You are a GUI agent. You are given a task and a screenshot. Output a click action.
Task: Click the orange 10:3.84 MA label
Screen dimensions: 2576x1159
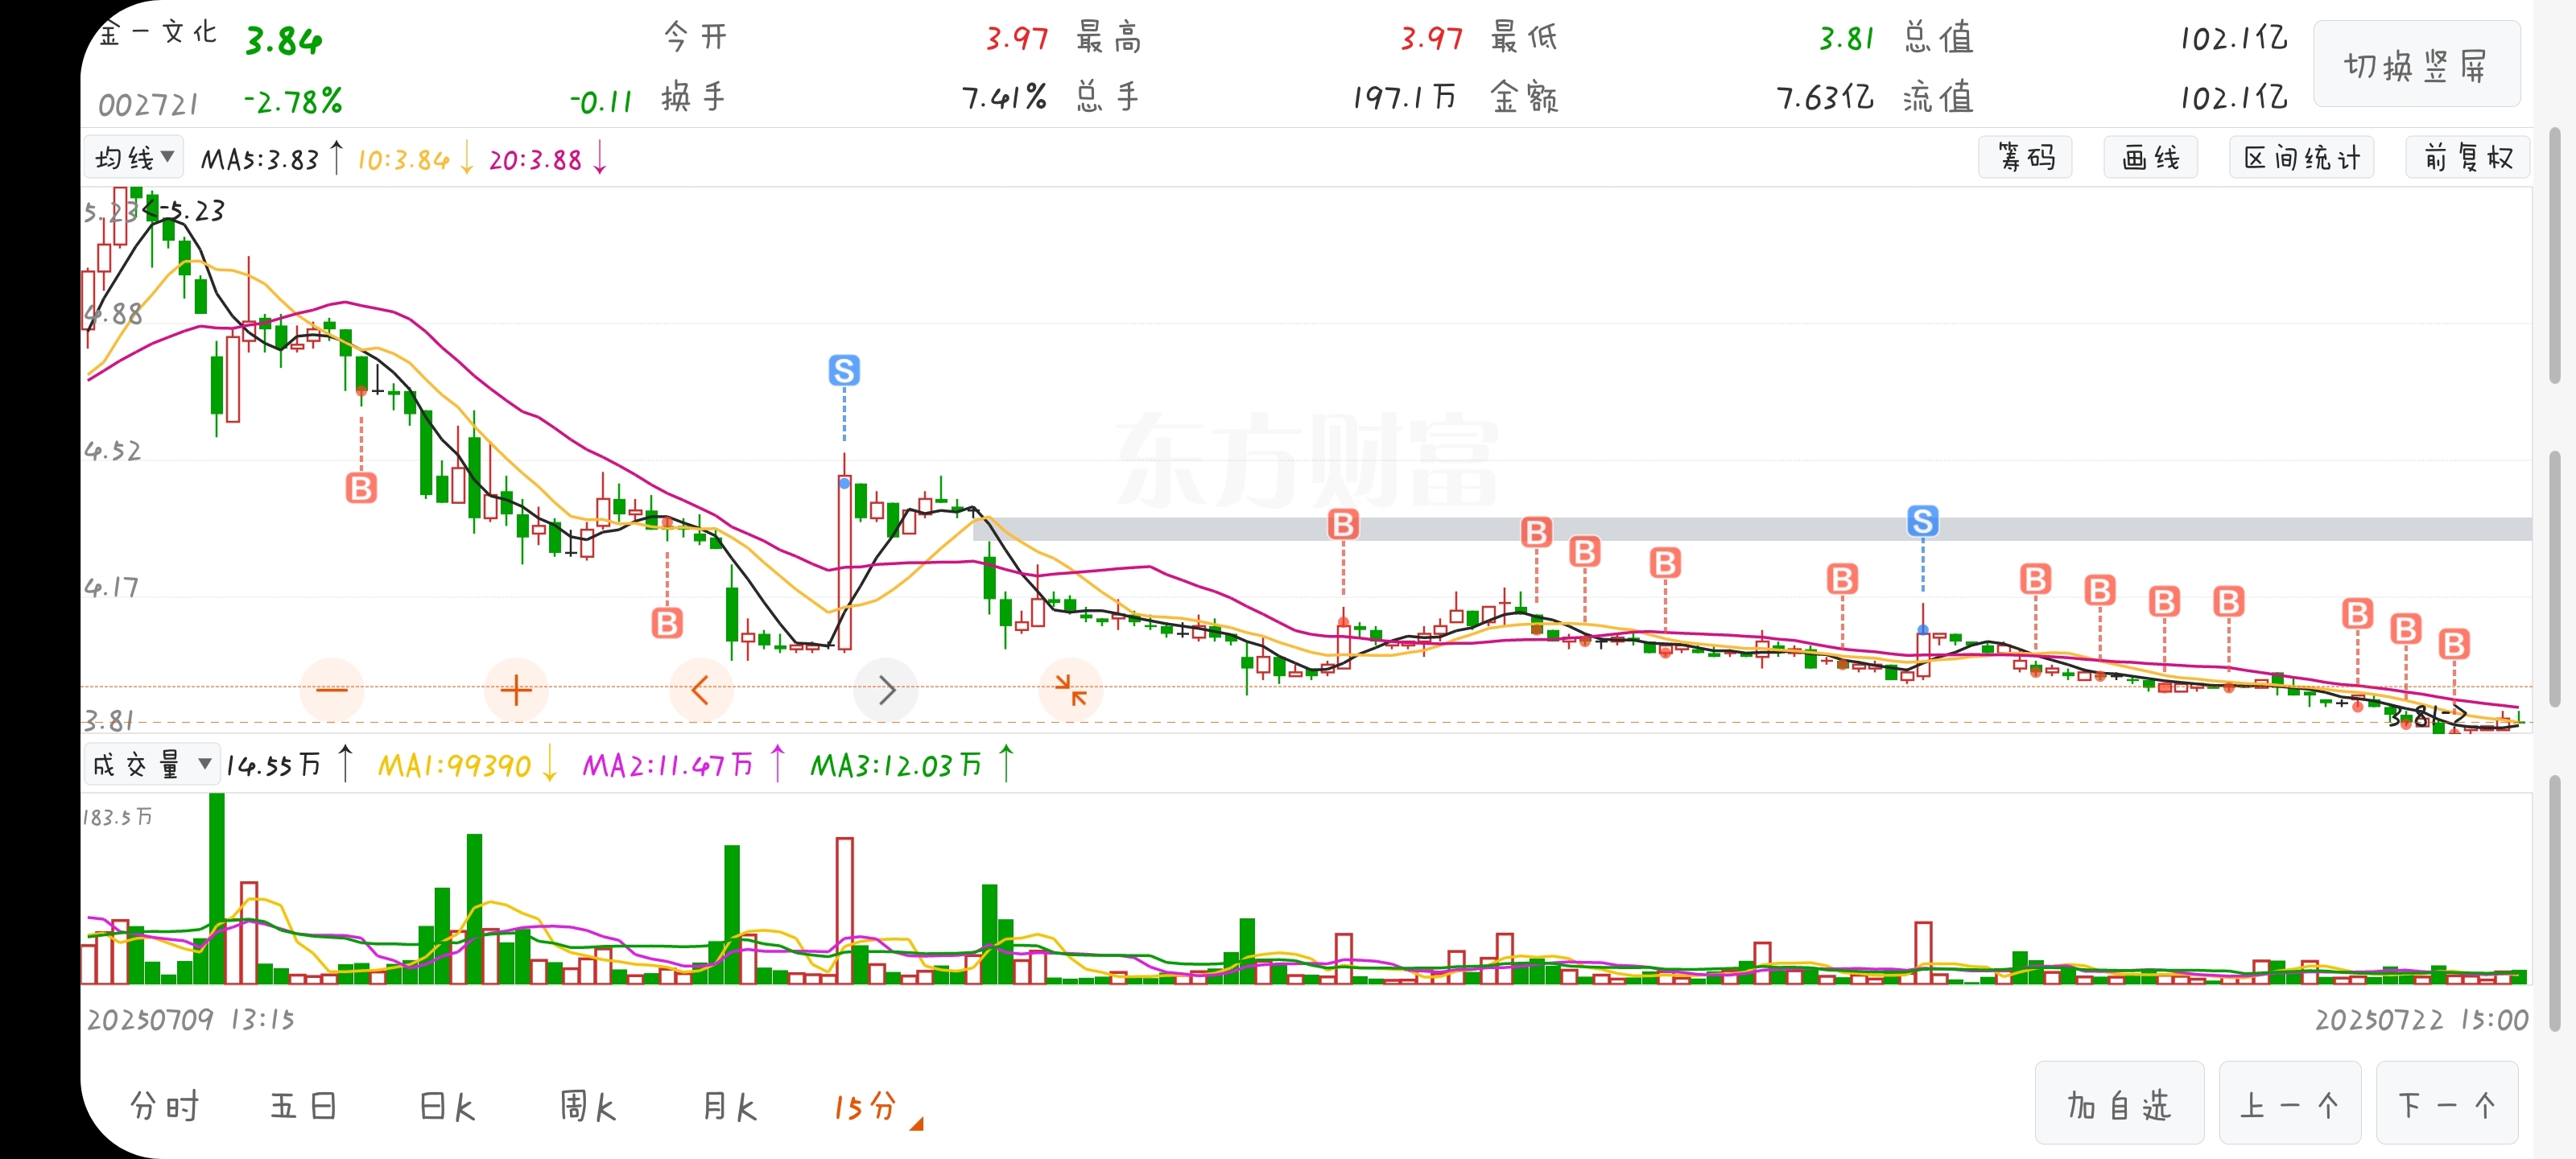click(x=403, y=159)
